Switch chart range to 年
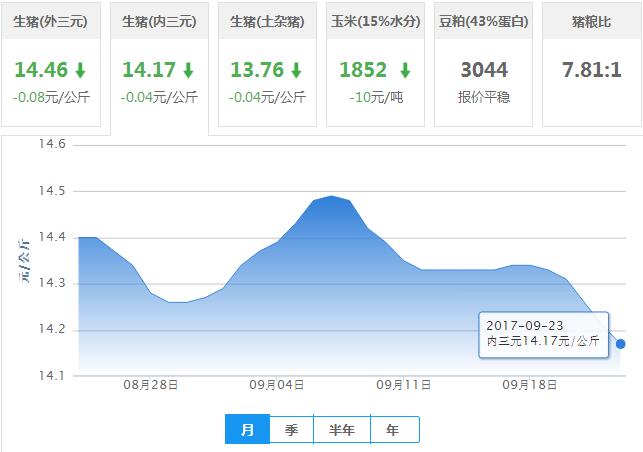The width and height of the screenshot is (643, 452). tap(394, 429)
